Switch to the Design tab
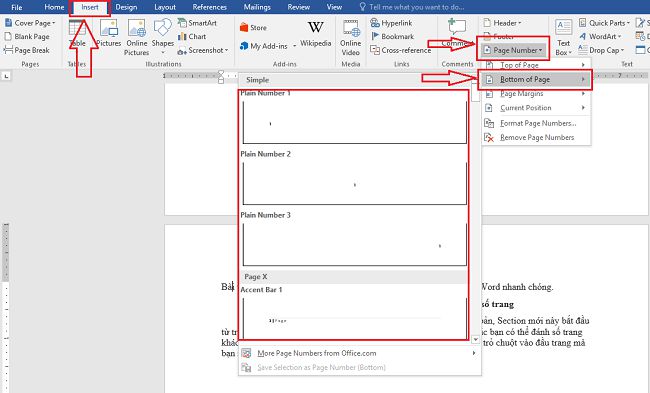Viewport: 650px width, 393px height. [126, 7]
